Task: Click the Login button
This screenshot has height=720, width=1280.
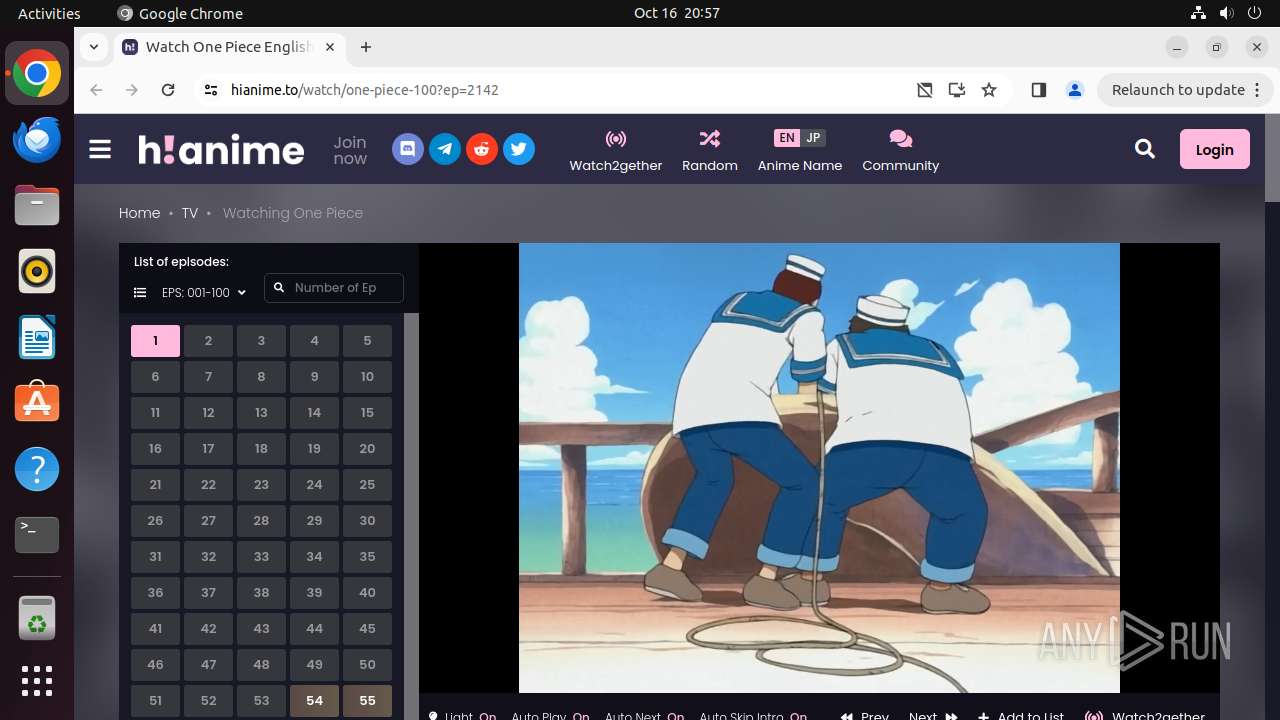Action: (1215, 149)
